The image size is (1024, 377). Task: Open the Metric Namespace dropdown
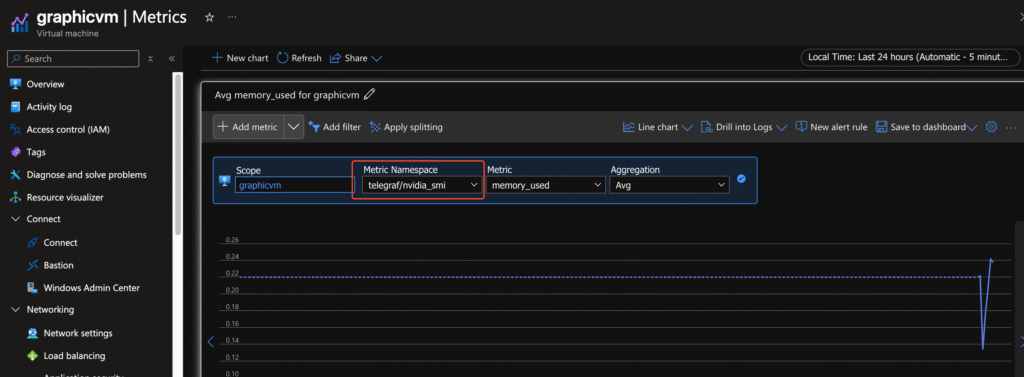tap(418, 186)
